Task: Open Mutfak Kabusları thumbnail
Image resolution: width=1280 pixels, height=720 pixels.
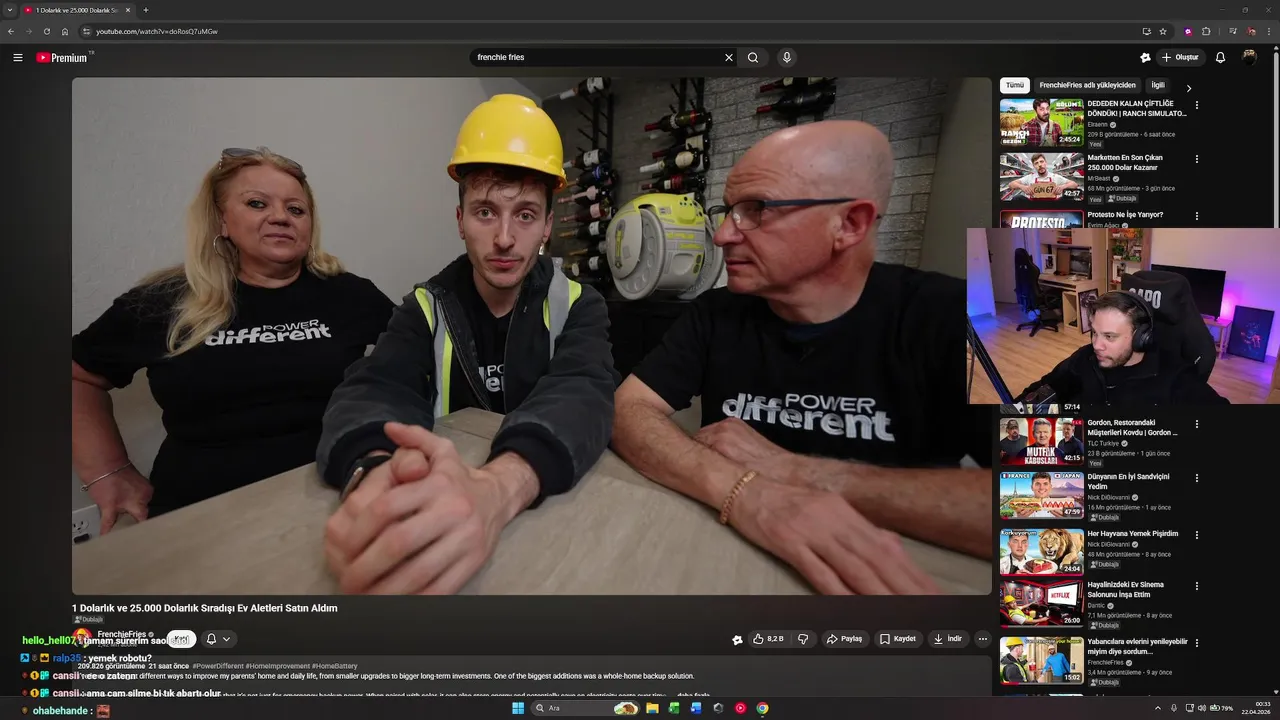Action: [x=1041, y=441]
